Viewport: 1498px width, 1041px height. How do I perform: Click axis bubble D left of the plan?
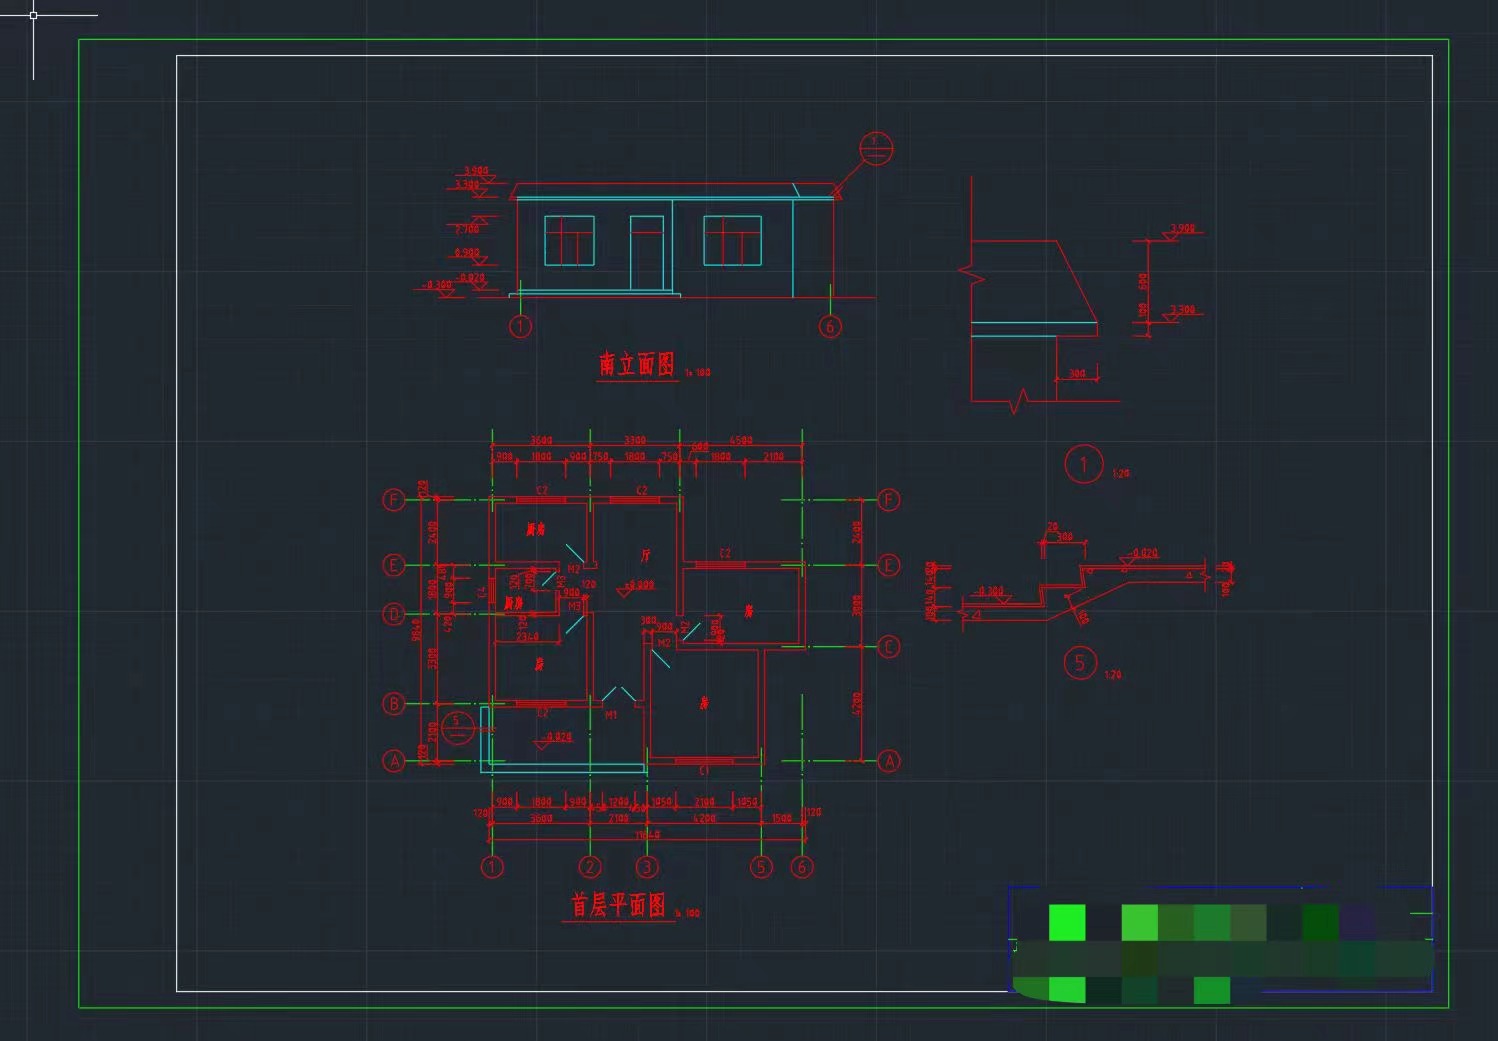click(394, 613)
